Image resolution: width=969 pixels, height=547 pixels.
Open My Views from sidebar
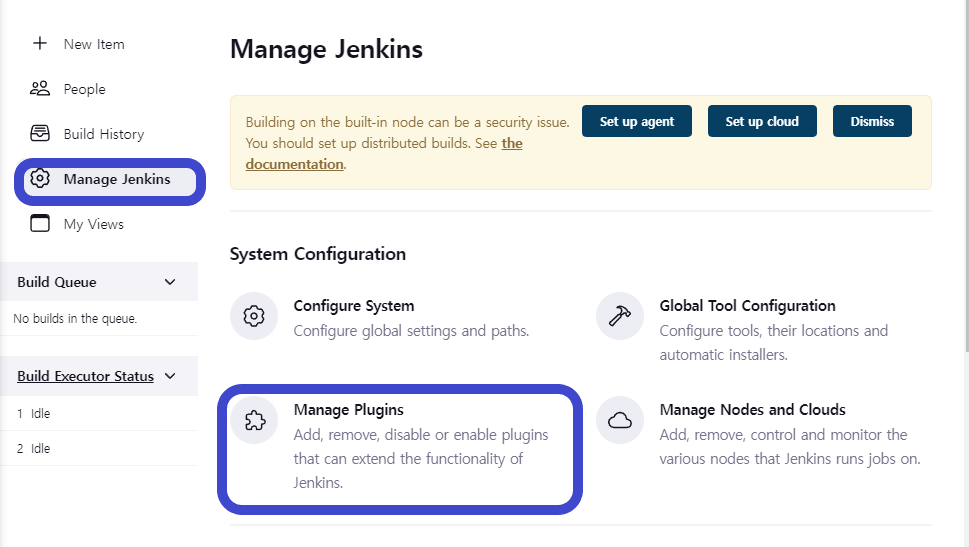[93, 224]
